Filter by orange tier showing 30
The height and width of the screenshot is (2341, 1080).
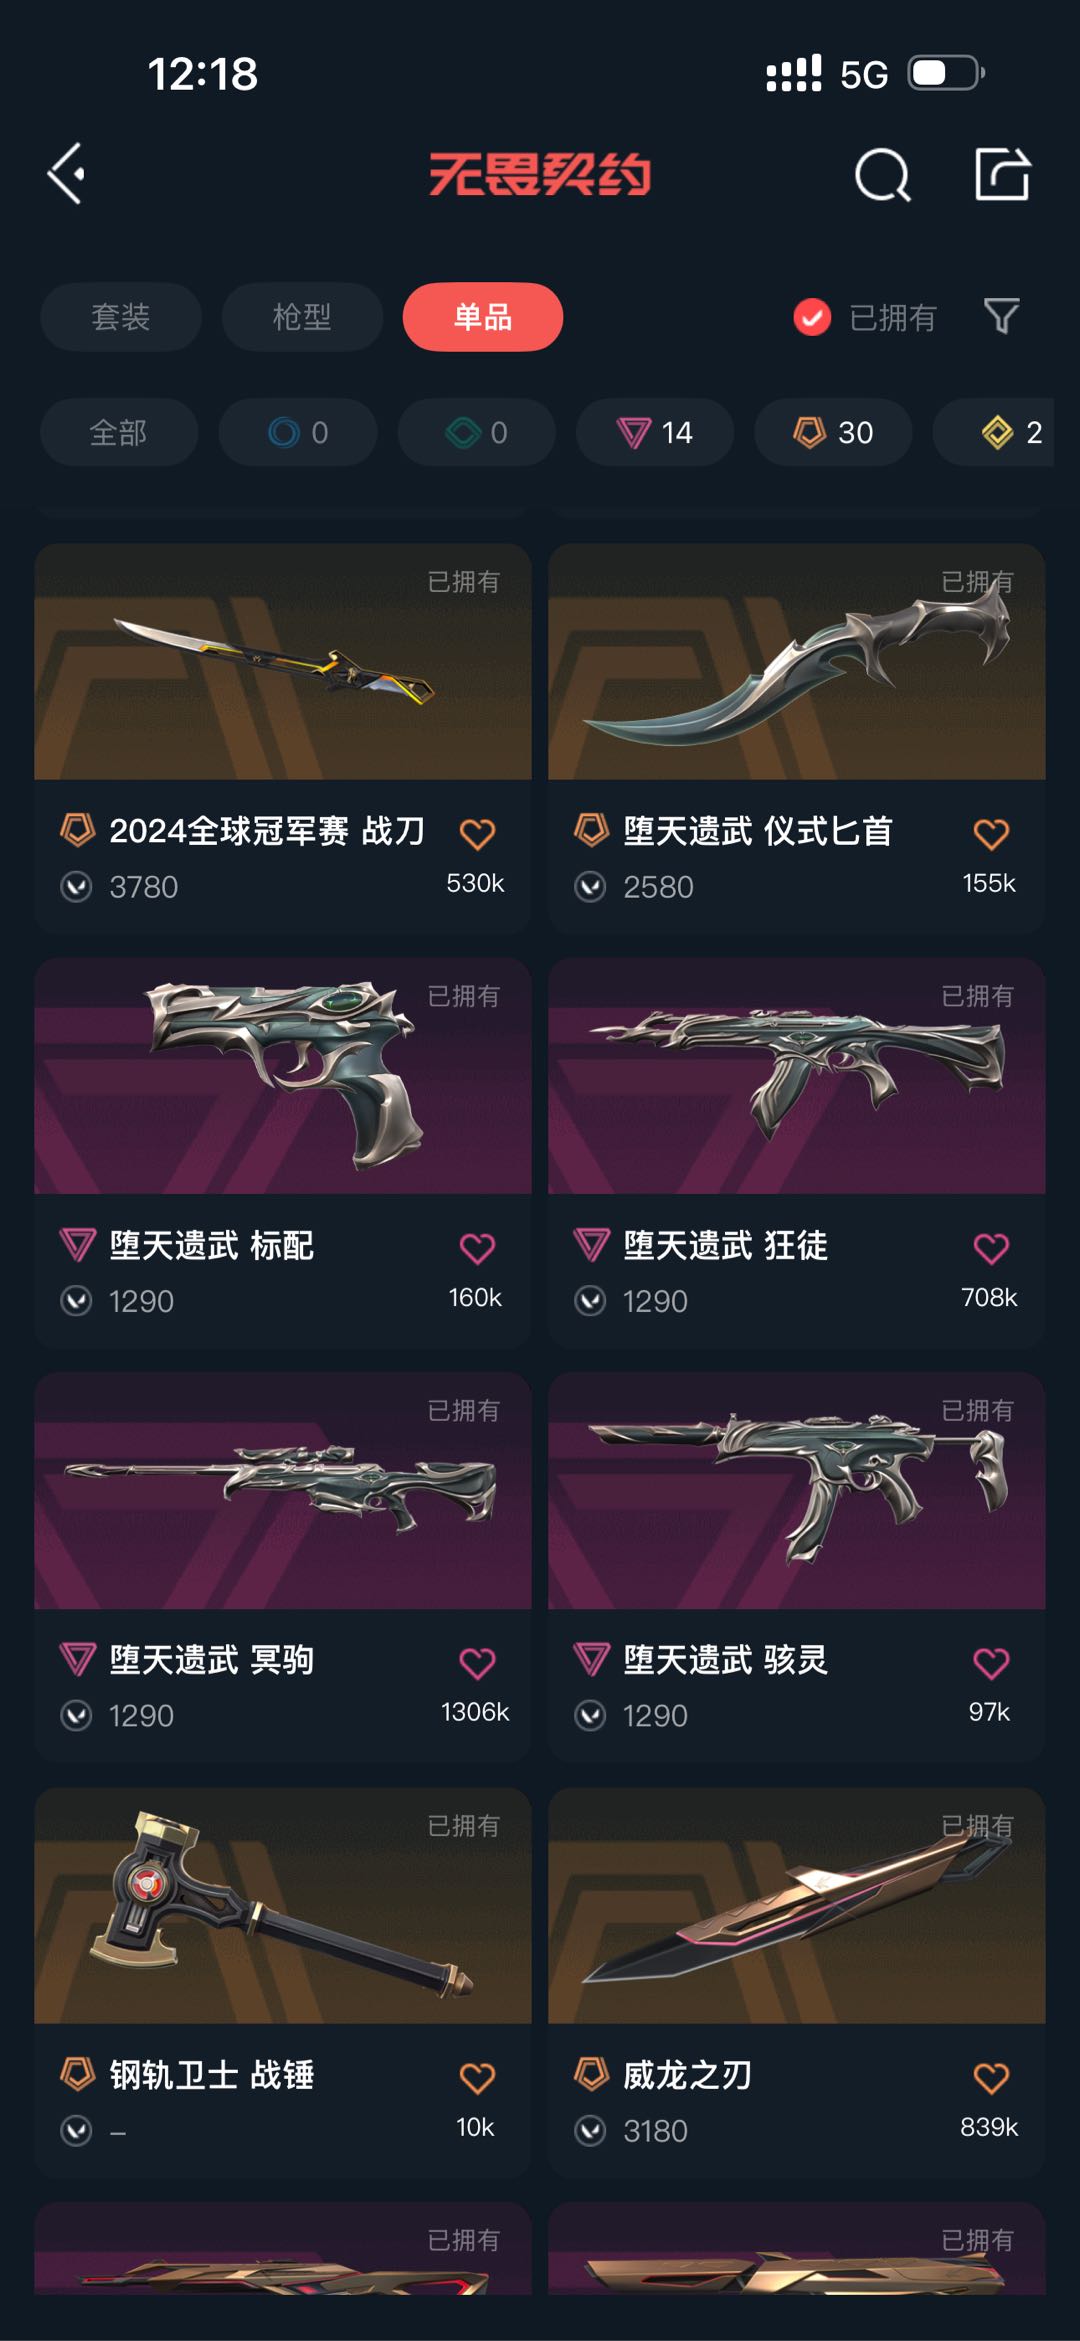pos(833,432)
